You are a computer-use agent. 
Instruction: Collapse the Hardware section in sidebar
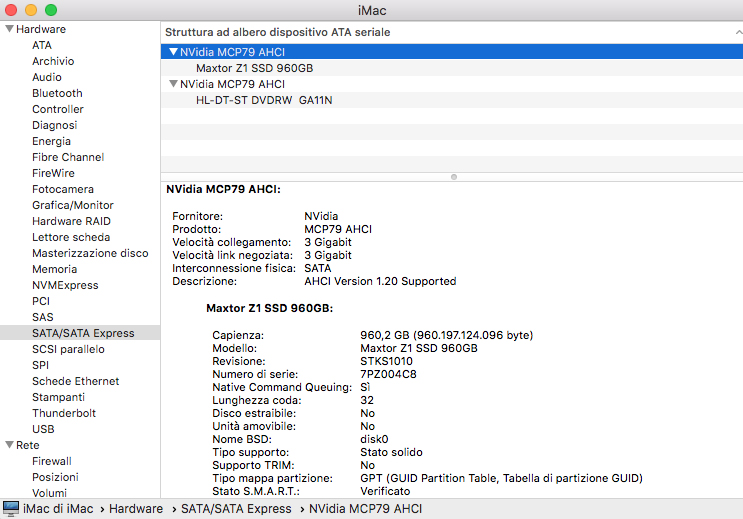click(9, 30)
